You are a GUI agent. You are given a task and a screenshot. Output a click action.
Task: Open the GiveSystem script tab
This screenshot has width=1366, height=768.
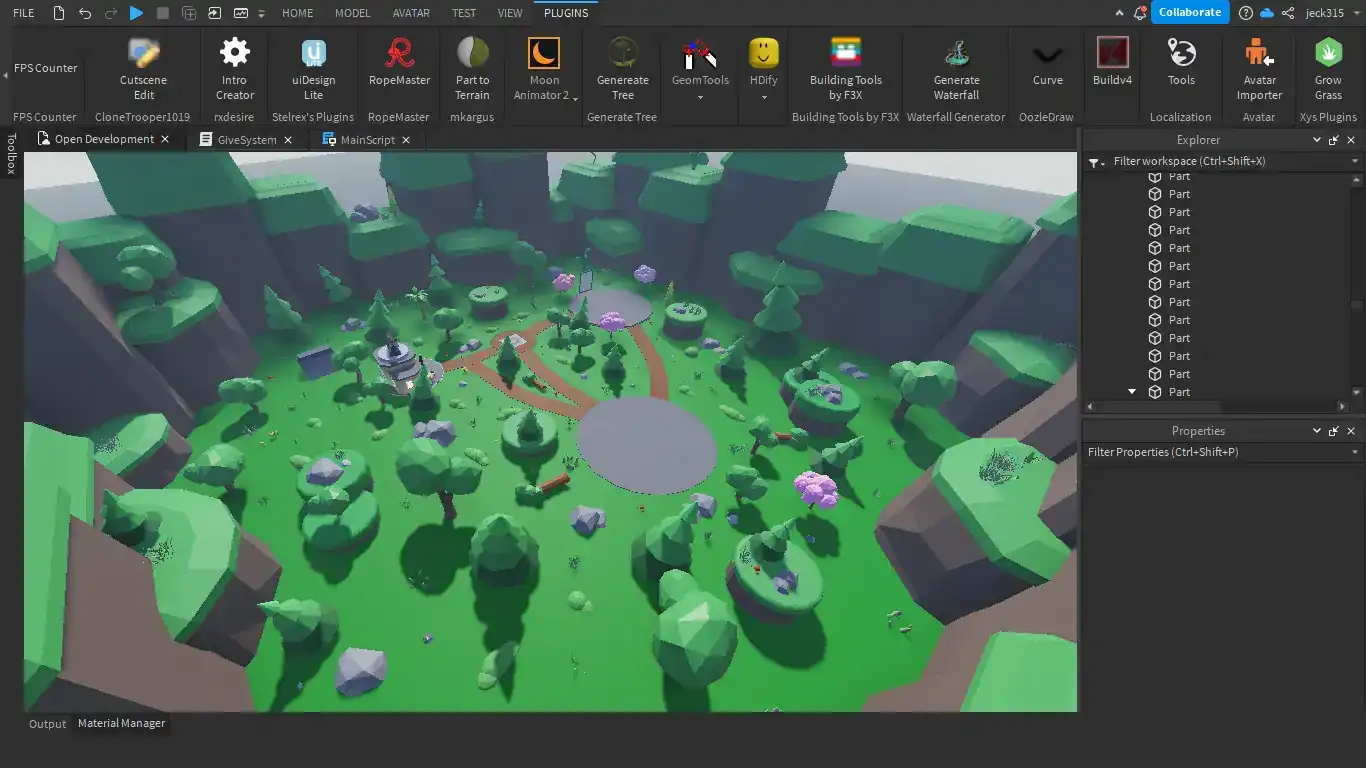coord(246,140)
